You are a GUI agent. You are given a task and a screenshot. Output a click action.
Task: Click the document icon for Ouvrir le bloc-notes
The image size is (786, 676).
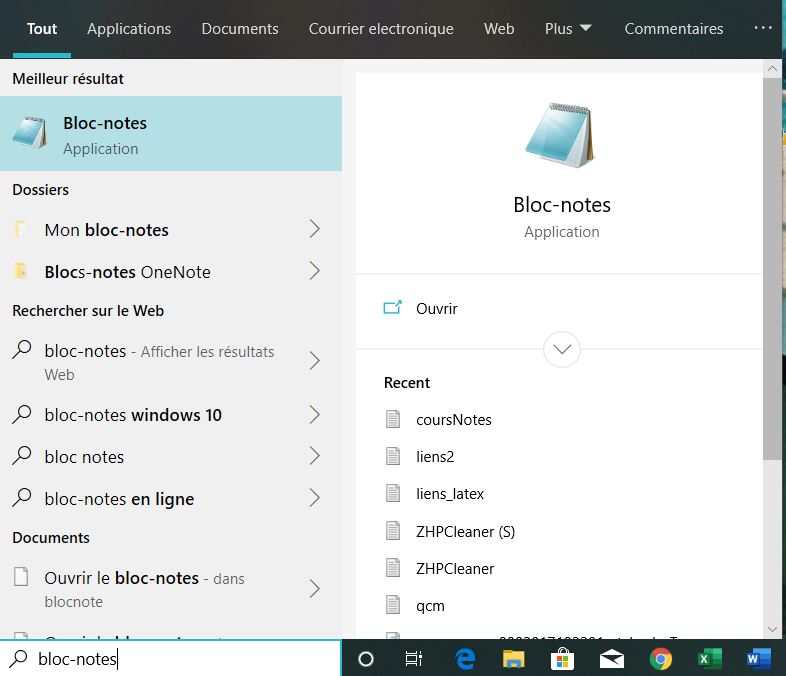pyautogui.click(x=21, y=576)
